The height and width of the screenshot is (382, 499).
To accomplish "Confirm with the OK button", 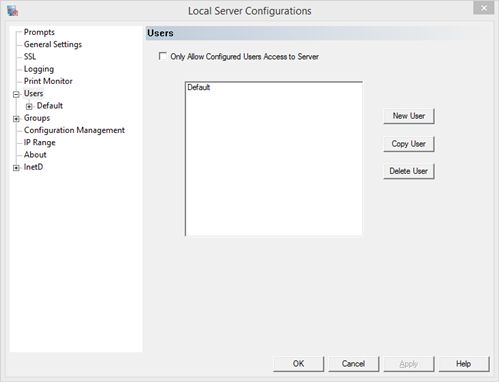I will (x=298, y=364).
